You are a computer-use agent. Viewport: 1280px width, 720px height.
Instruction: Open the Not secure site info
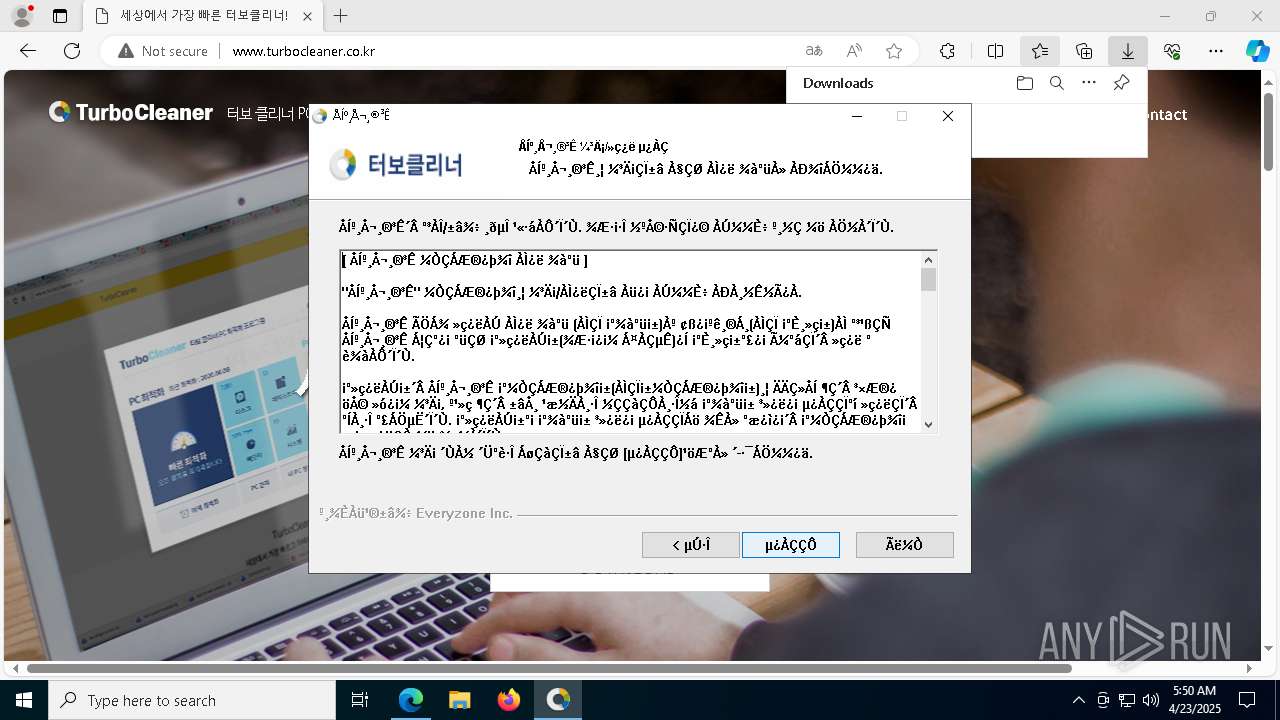pyautogui.click(x=163, y=51)
